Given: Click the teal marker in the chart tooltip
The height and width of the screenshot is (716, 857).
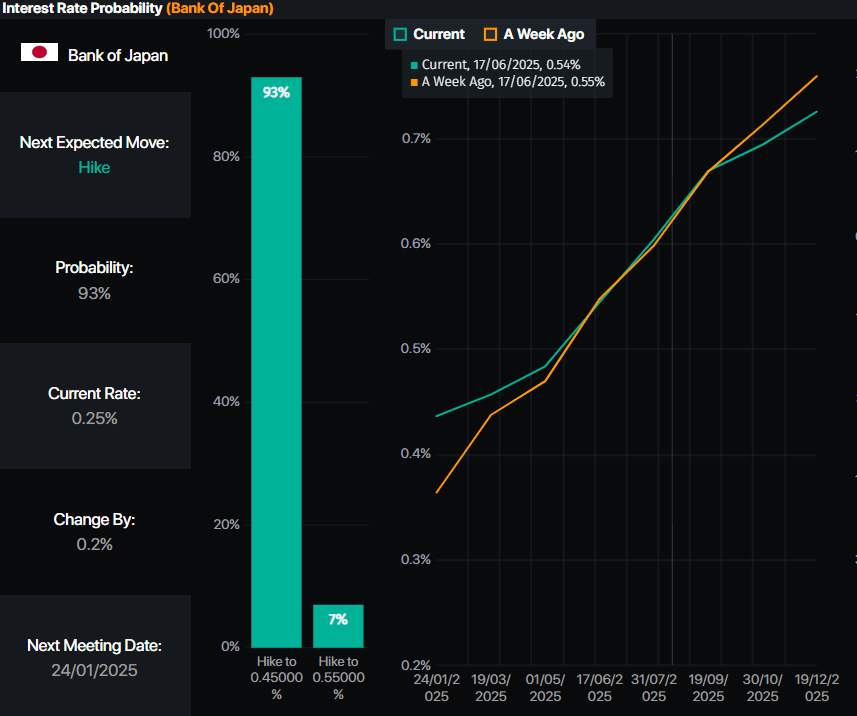Looking at the screenshot, I should pyautogui.click(x=413, y=65).
